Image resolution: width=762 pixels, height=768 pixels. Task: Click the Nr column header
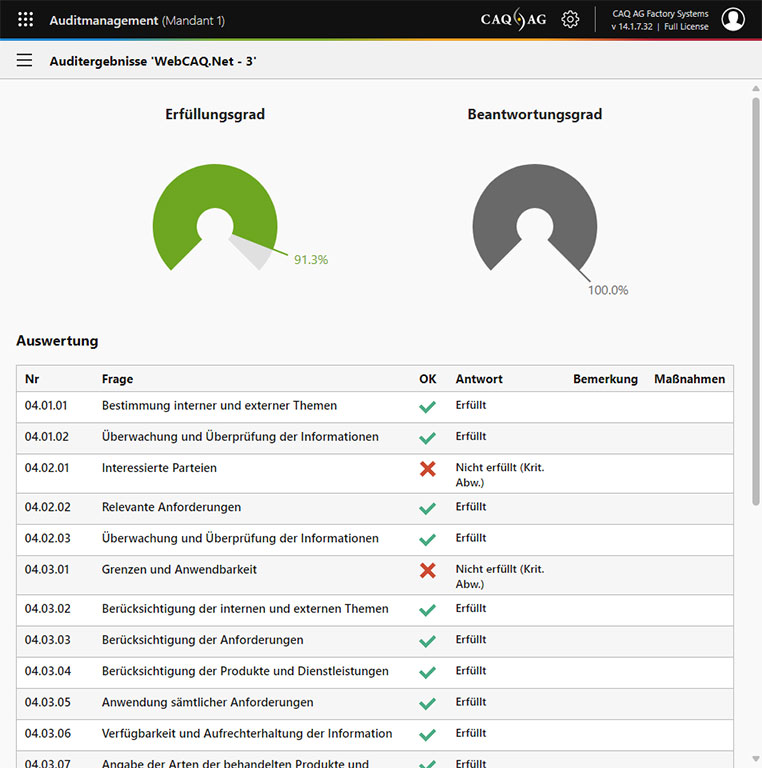click(32, 379)
